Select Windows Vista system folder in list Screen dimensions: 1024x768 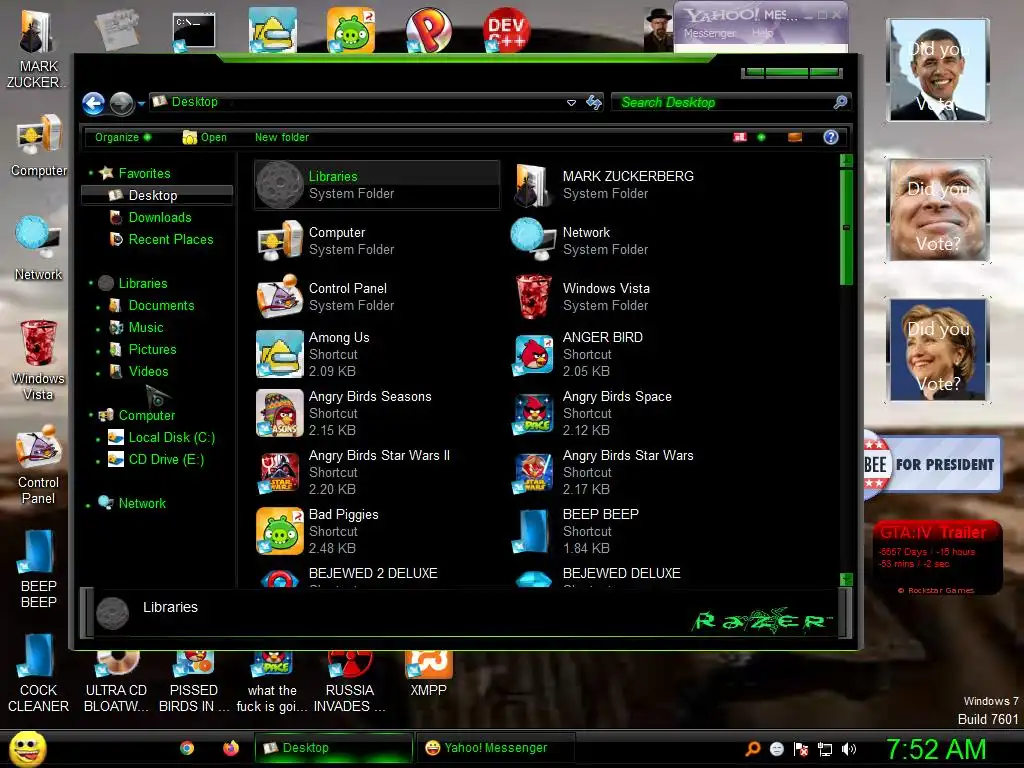(x=631, y=296)
